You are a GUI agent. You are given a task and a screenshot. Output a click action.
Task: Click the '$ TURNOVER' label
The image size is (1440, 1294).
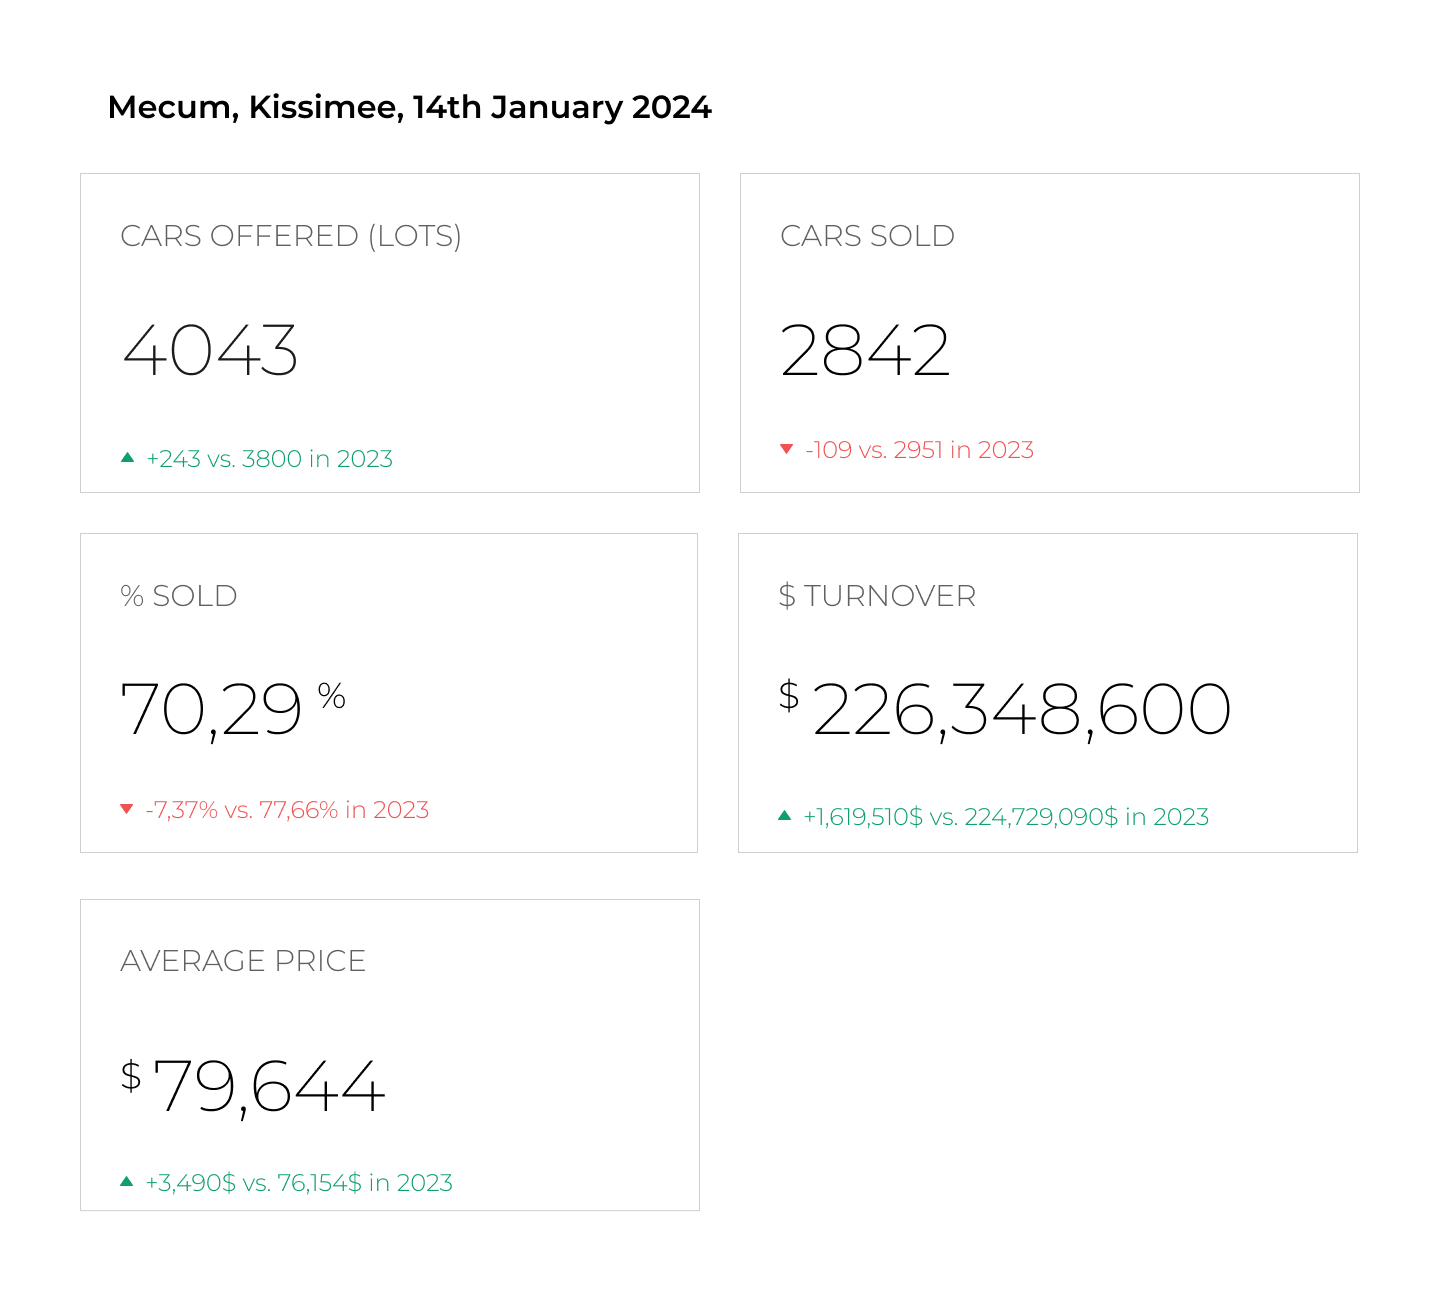pos(877,596)
